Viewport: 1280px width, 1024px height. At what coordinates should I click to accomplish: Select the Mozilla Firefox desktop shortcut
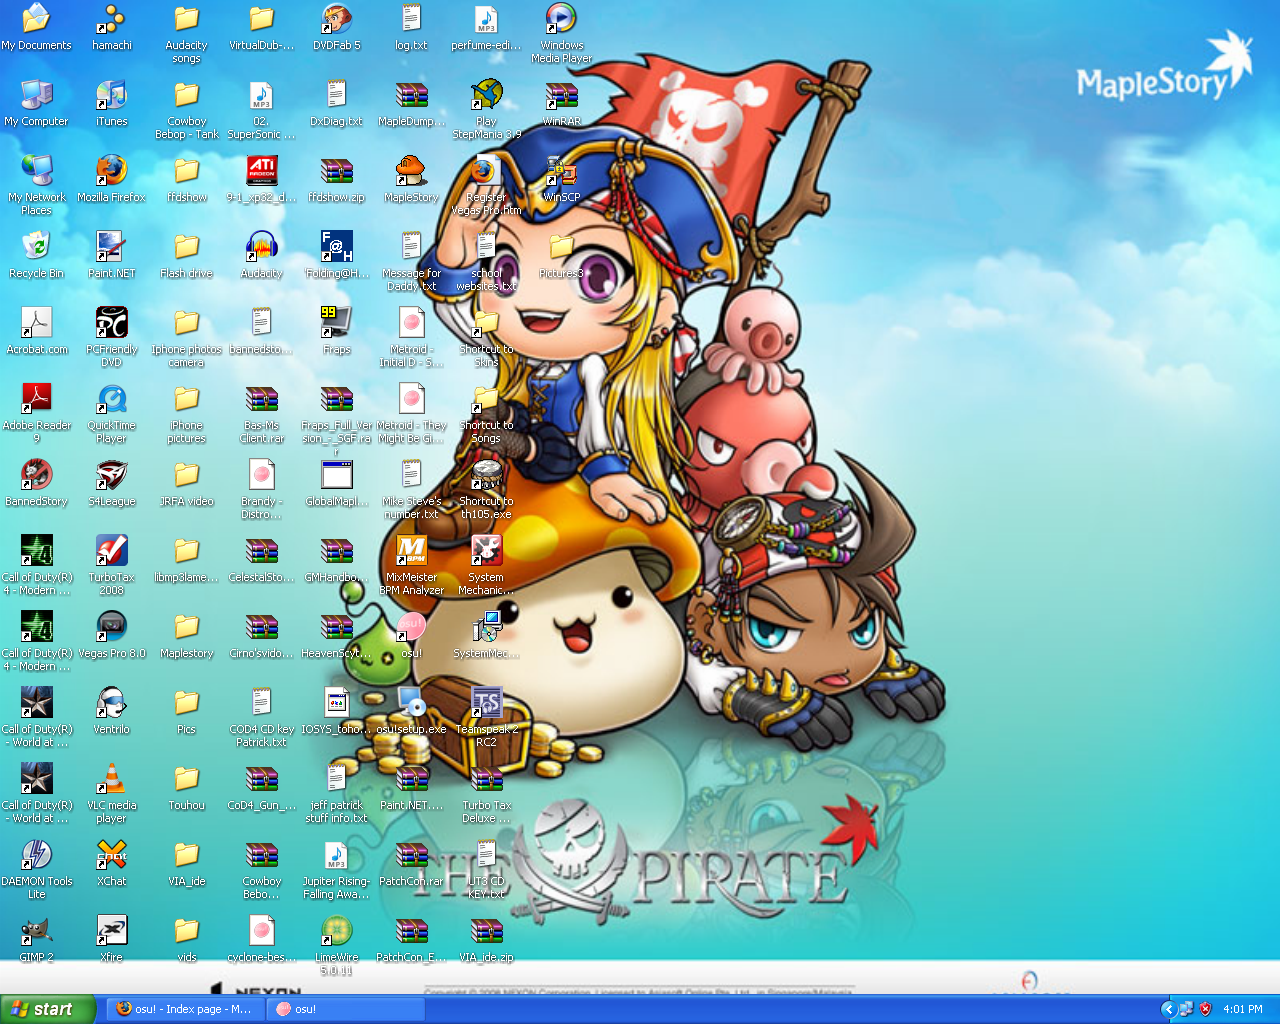tap(111, 171)
